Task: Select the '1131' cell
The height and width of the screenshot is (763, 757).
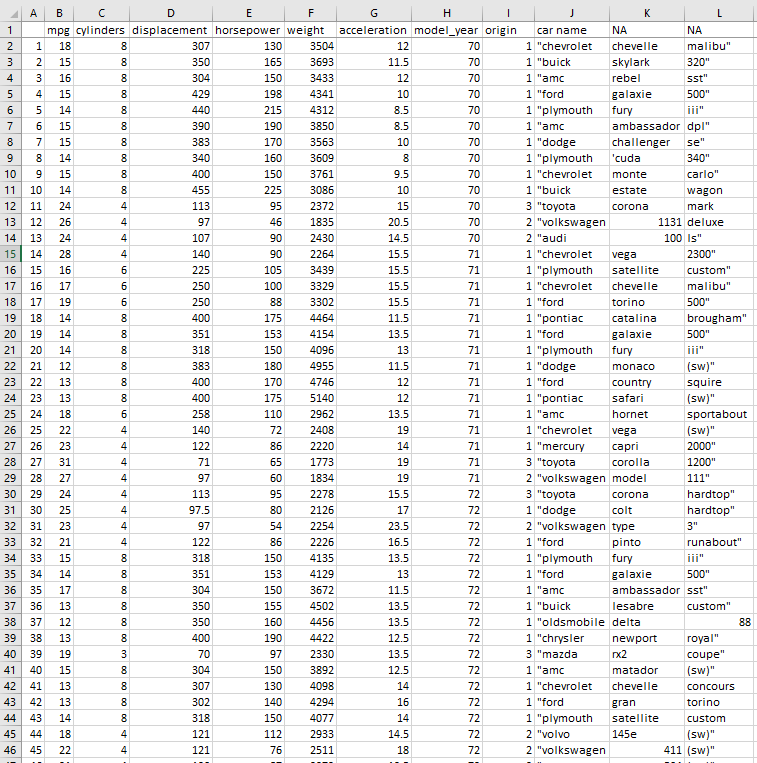Action: (x=647, y=222)
